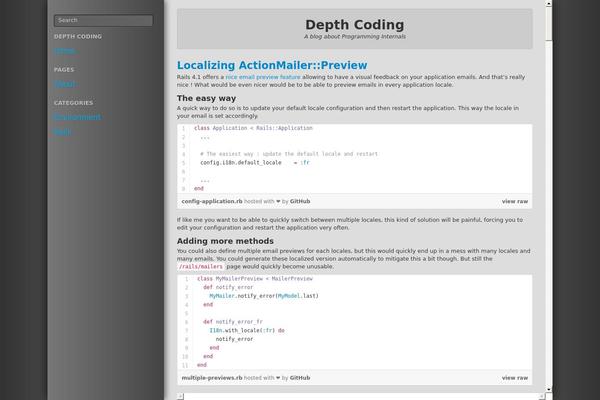Click code line 'MyMailer.notify_error(MyModel.last)'

click(x=264, y=296)
